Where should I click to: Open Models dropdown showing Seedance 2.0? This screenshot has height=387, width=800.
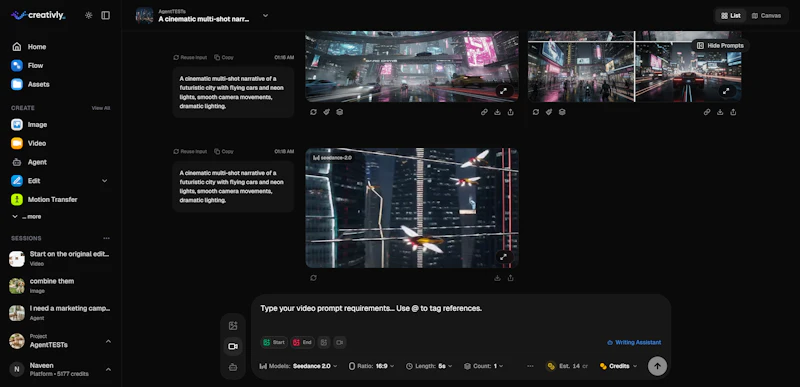(x=298, y=366)
